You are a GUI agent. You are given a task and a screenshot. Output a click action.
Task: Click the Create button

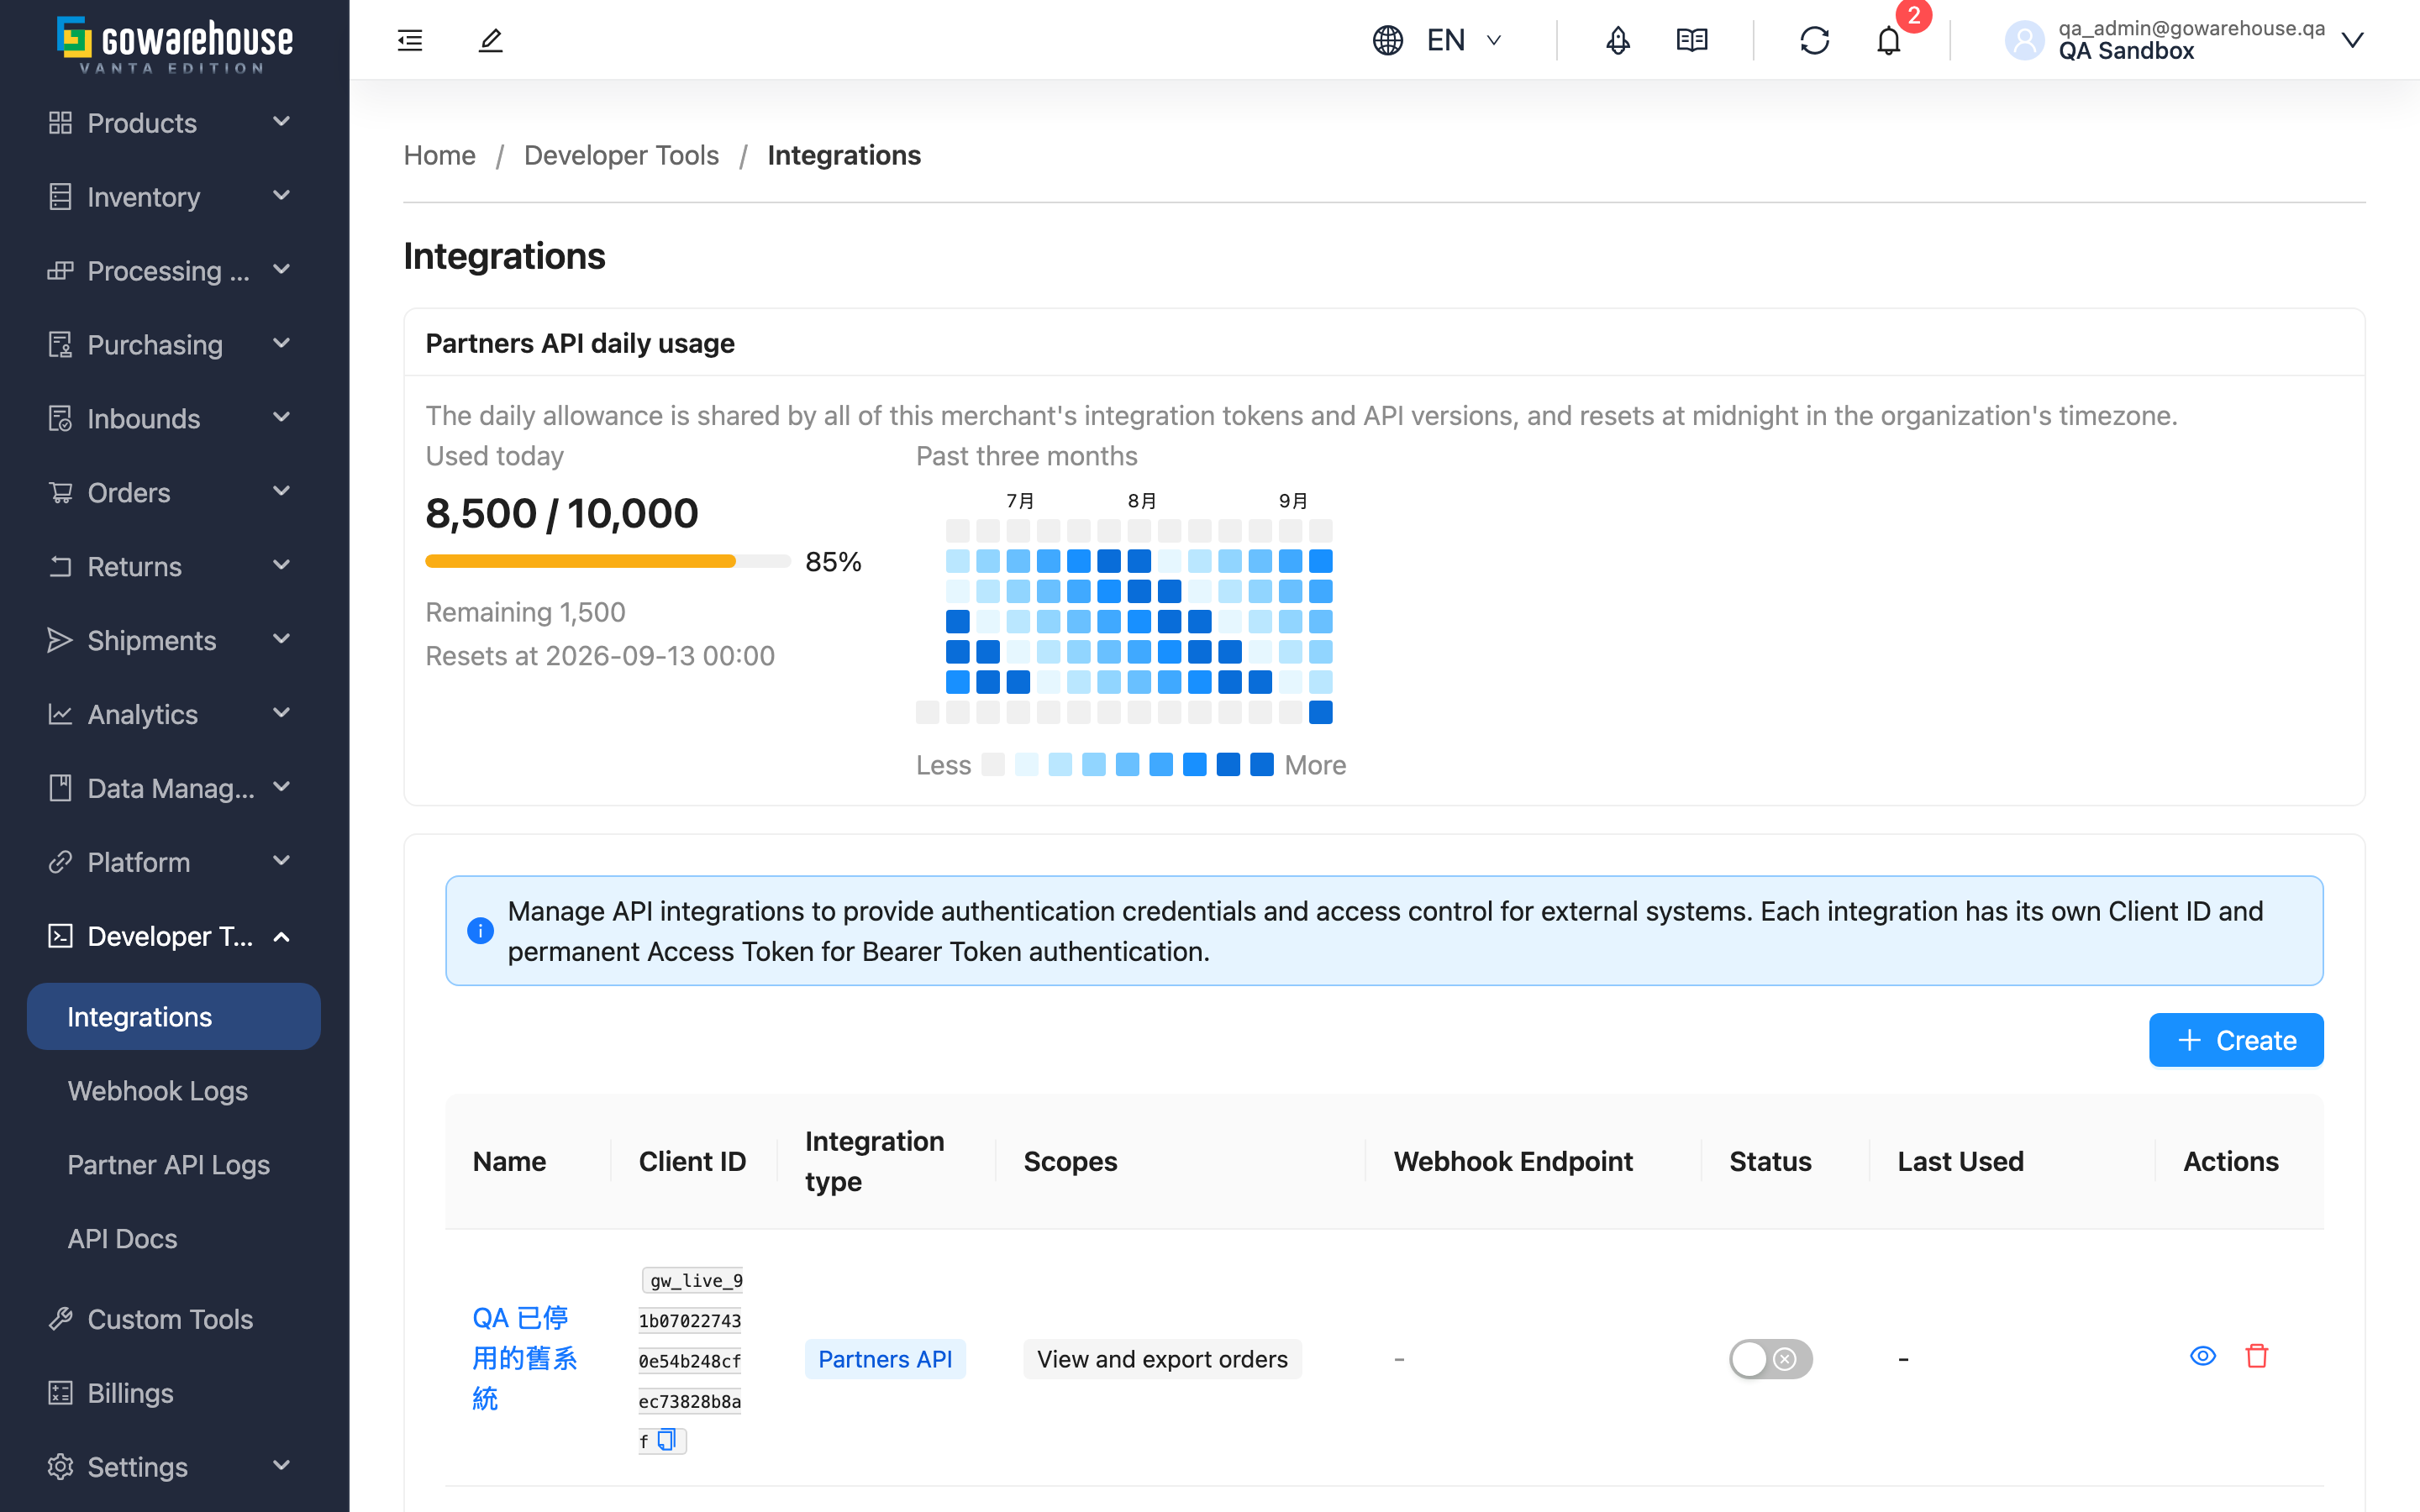tap(2236, 1040)
